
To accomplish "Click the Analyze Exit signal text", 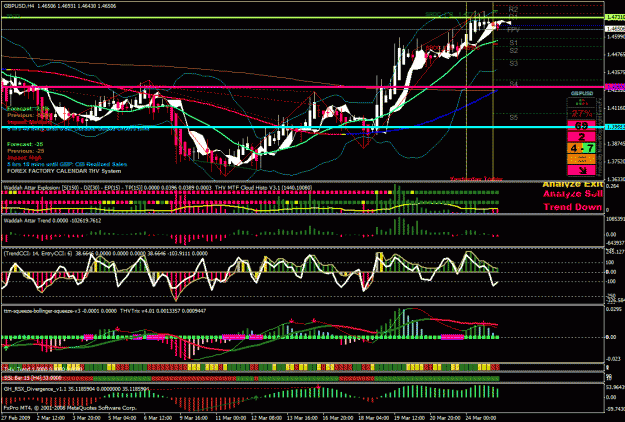I will 572,184.
